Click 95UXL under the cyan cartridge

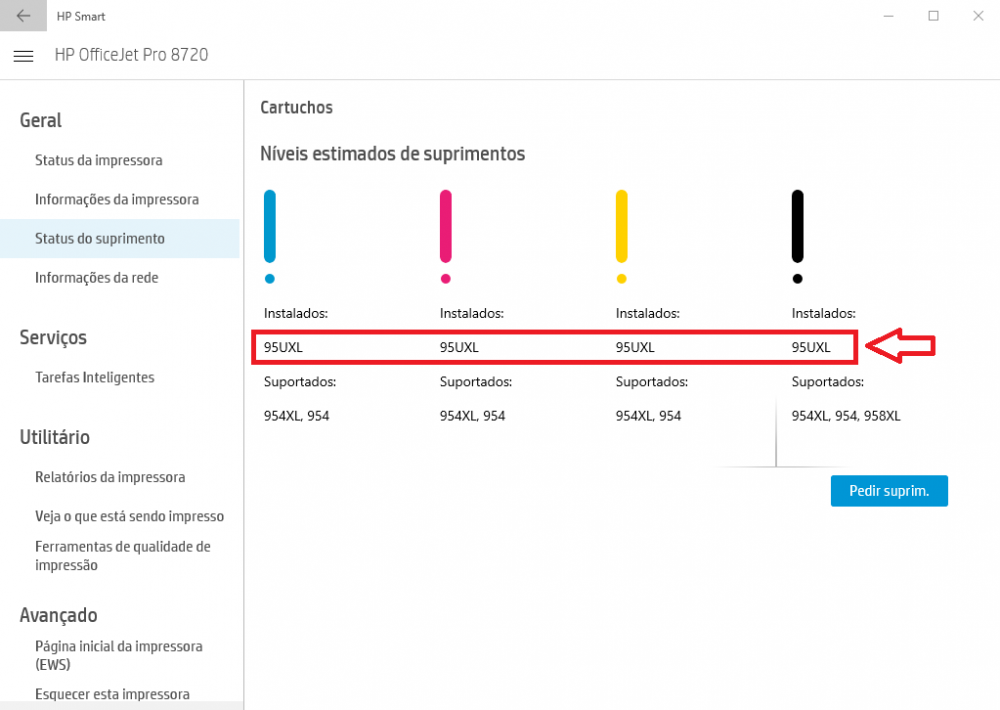[283, 347]
